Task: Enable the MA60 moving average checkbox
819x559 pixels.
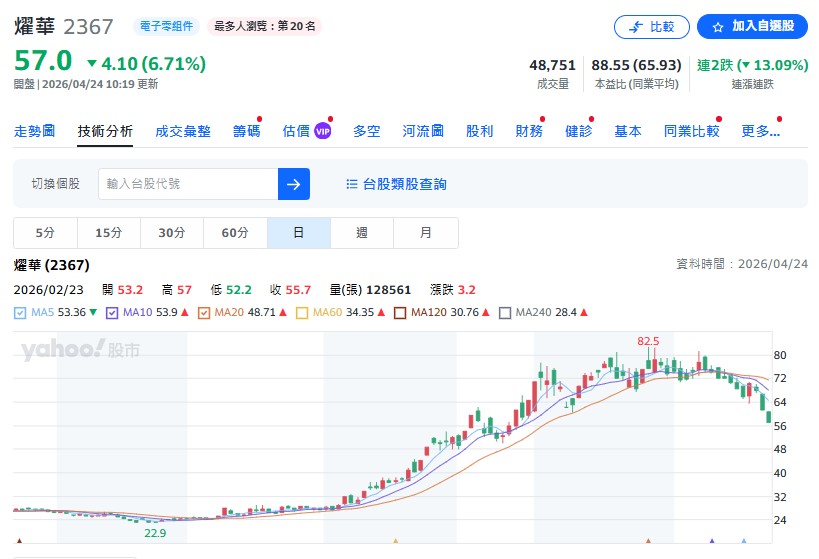Action: click(x=300, y=313)
